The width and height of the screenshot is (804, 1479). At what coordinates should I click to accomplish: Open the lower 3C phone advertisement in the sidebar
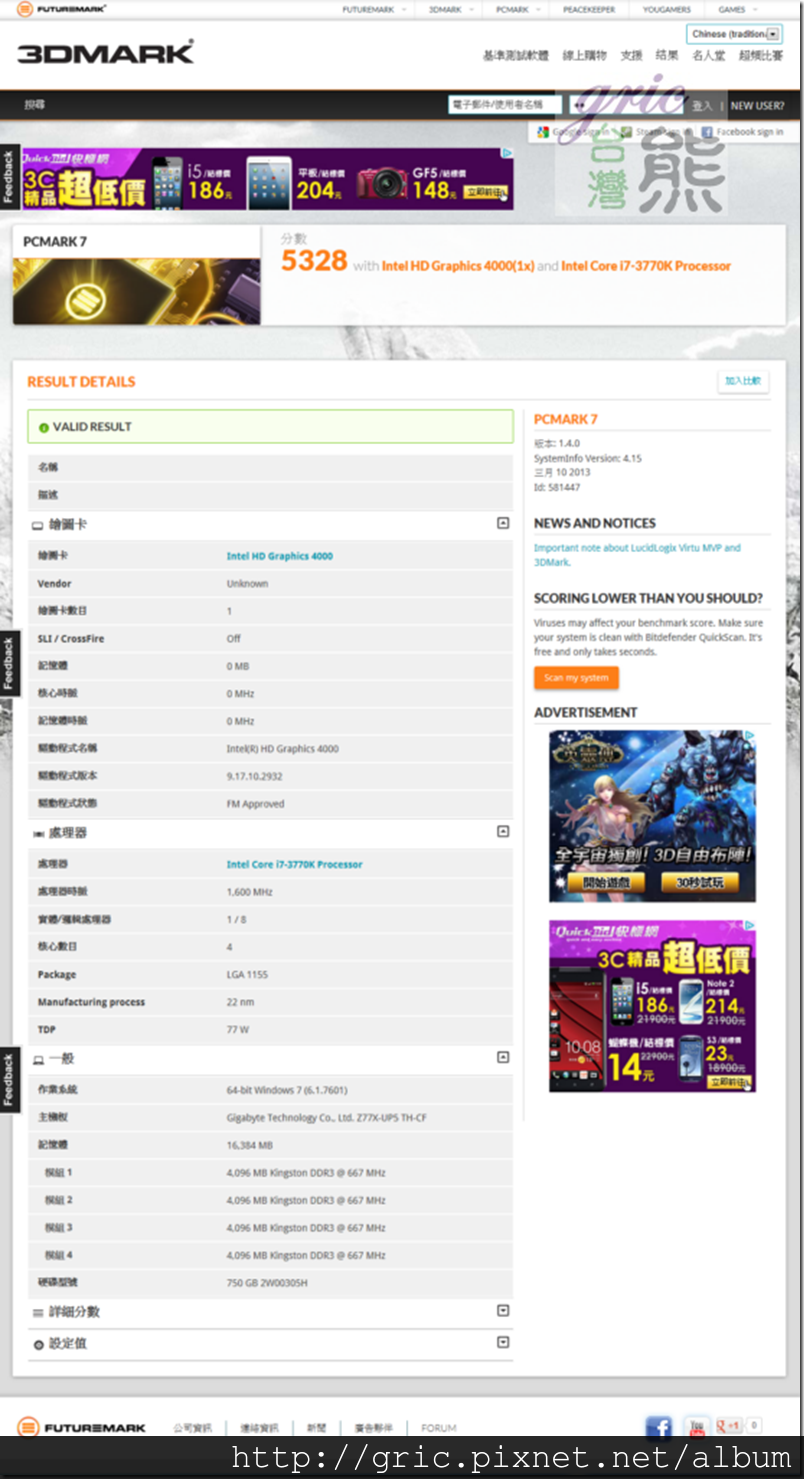[x=652, y=1007]
